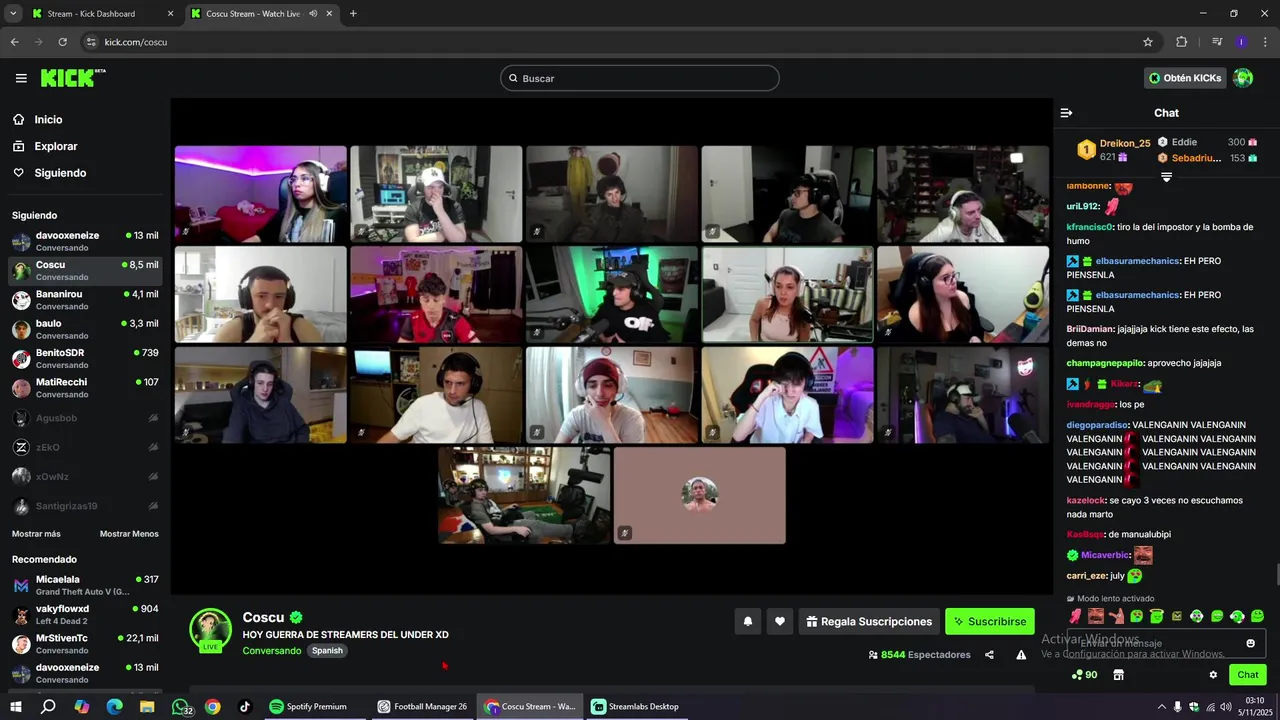This screenshot has width=1280, height=720.
Task: Insert the Patrick pointing emote
Action: (1116, 616)
